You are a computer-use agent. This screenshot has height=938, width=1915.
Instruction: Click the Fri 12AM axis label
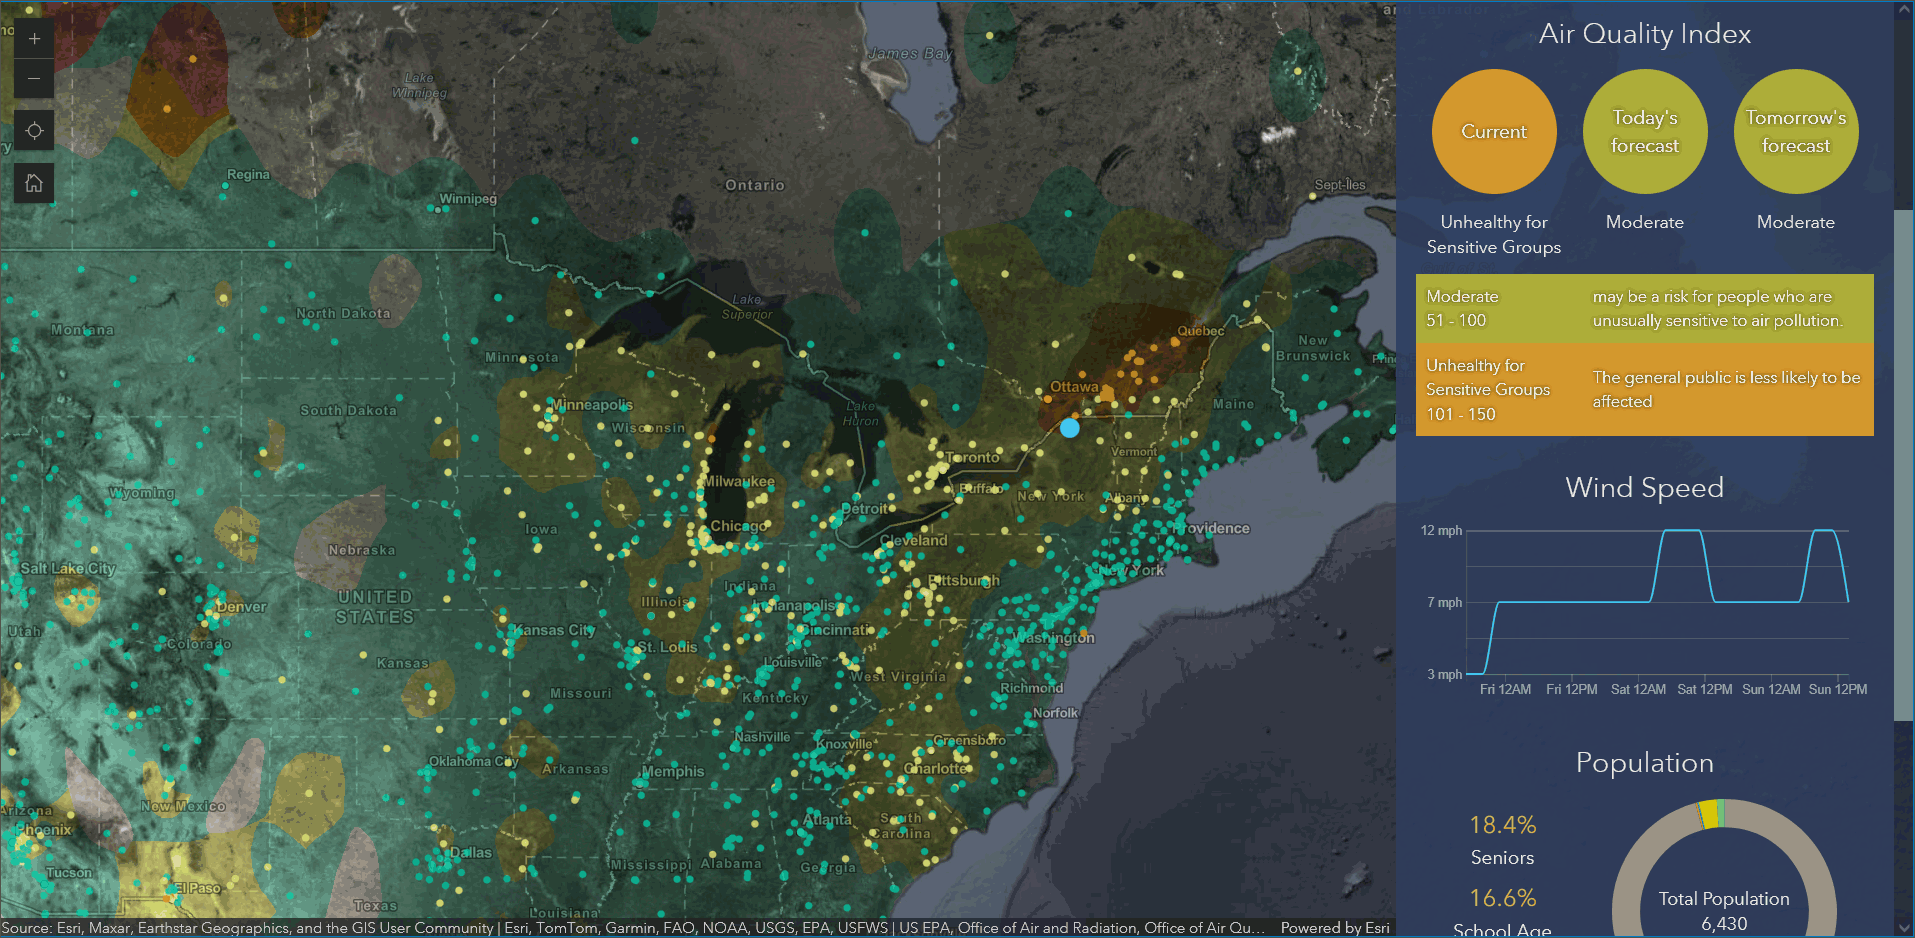[1505, 690]
